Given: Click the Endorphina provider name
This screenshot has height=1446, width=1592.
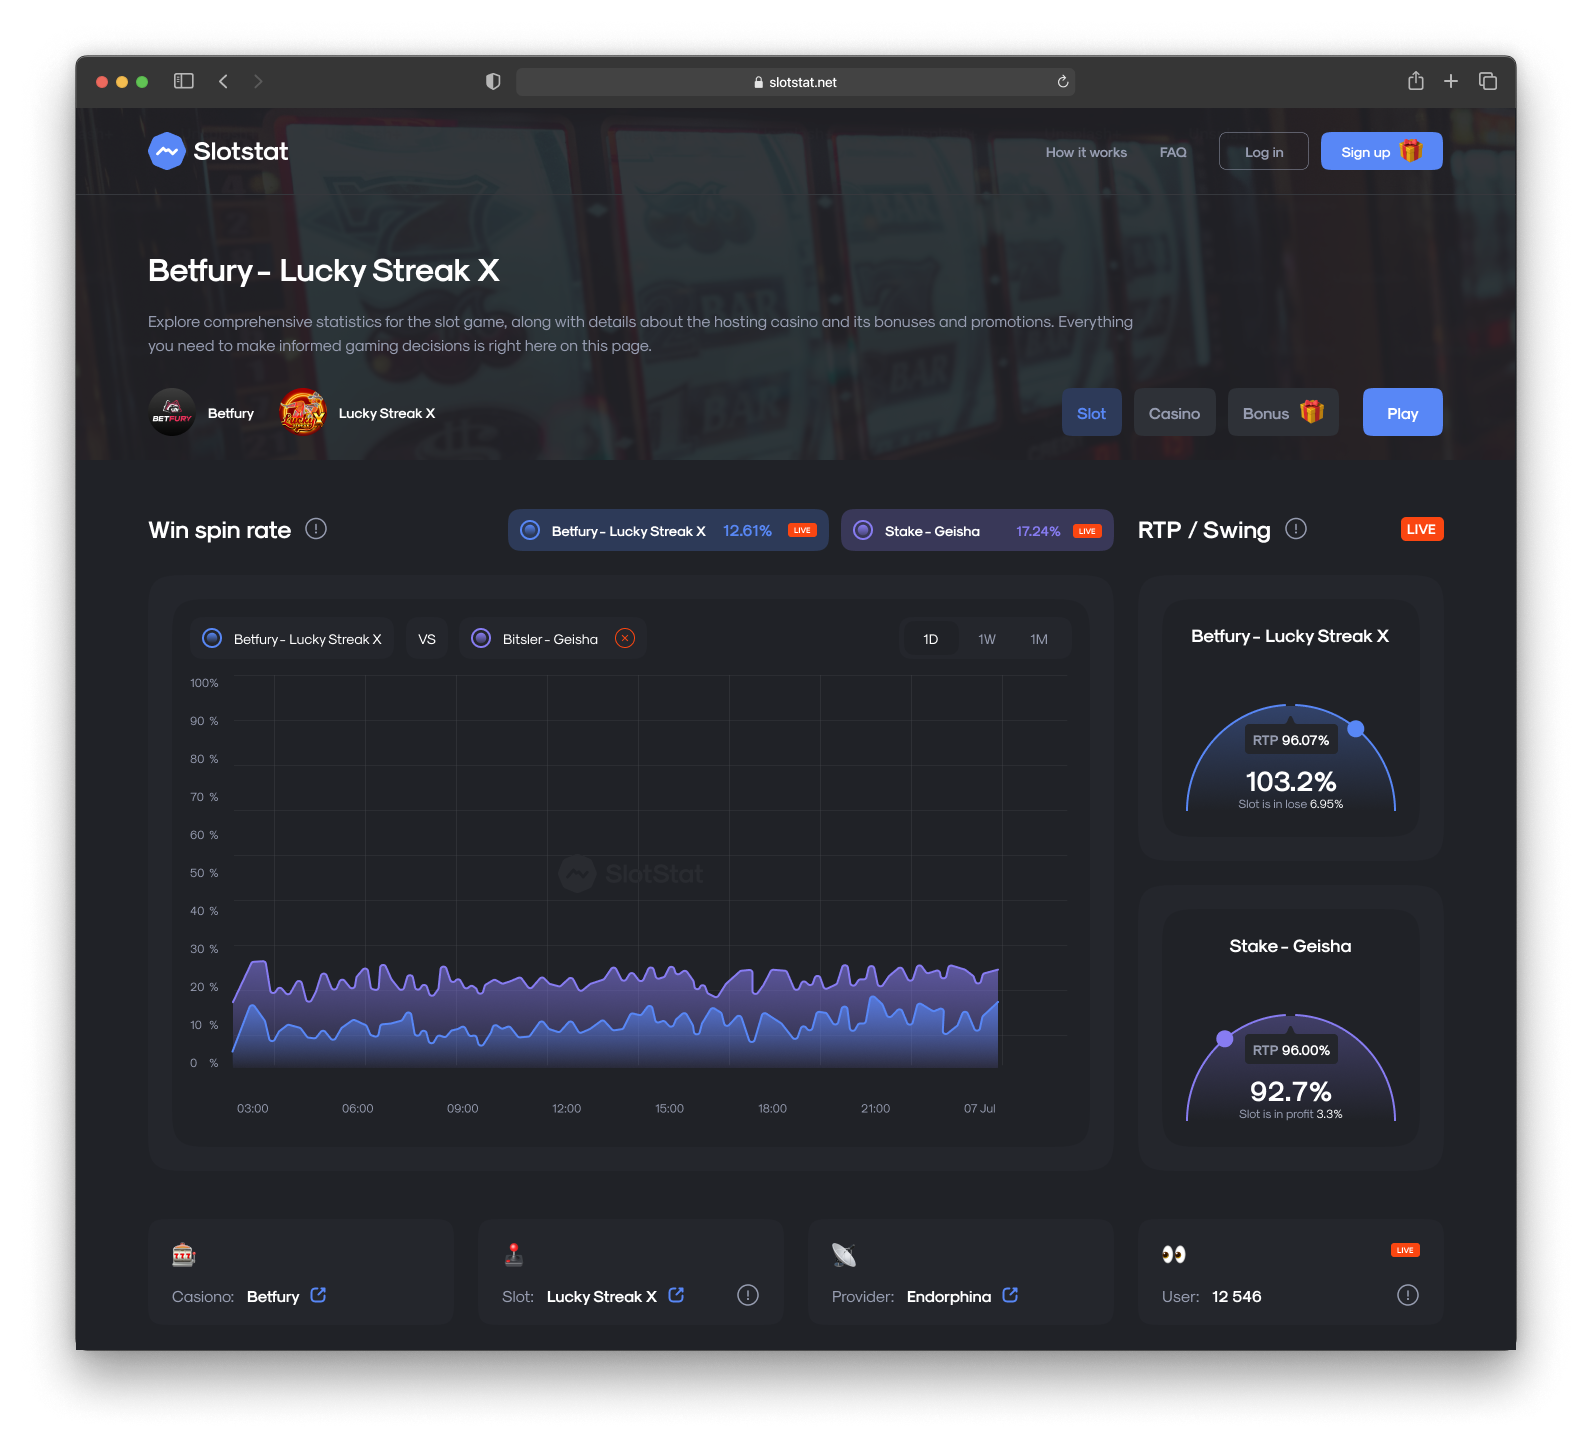Looking at the screenshot, I should [948, 1296].
